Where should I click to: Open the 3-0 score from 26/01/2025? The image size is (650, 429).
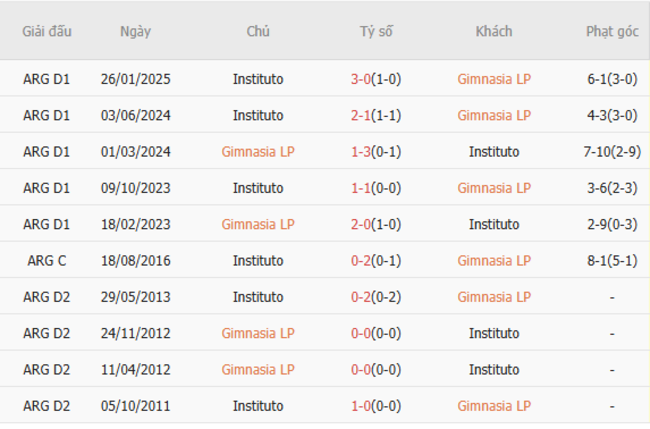tap(376, 79)
